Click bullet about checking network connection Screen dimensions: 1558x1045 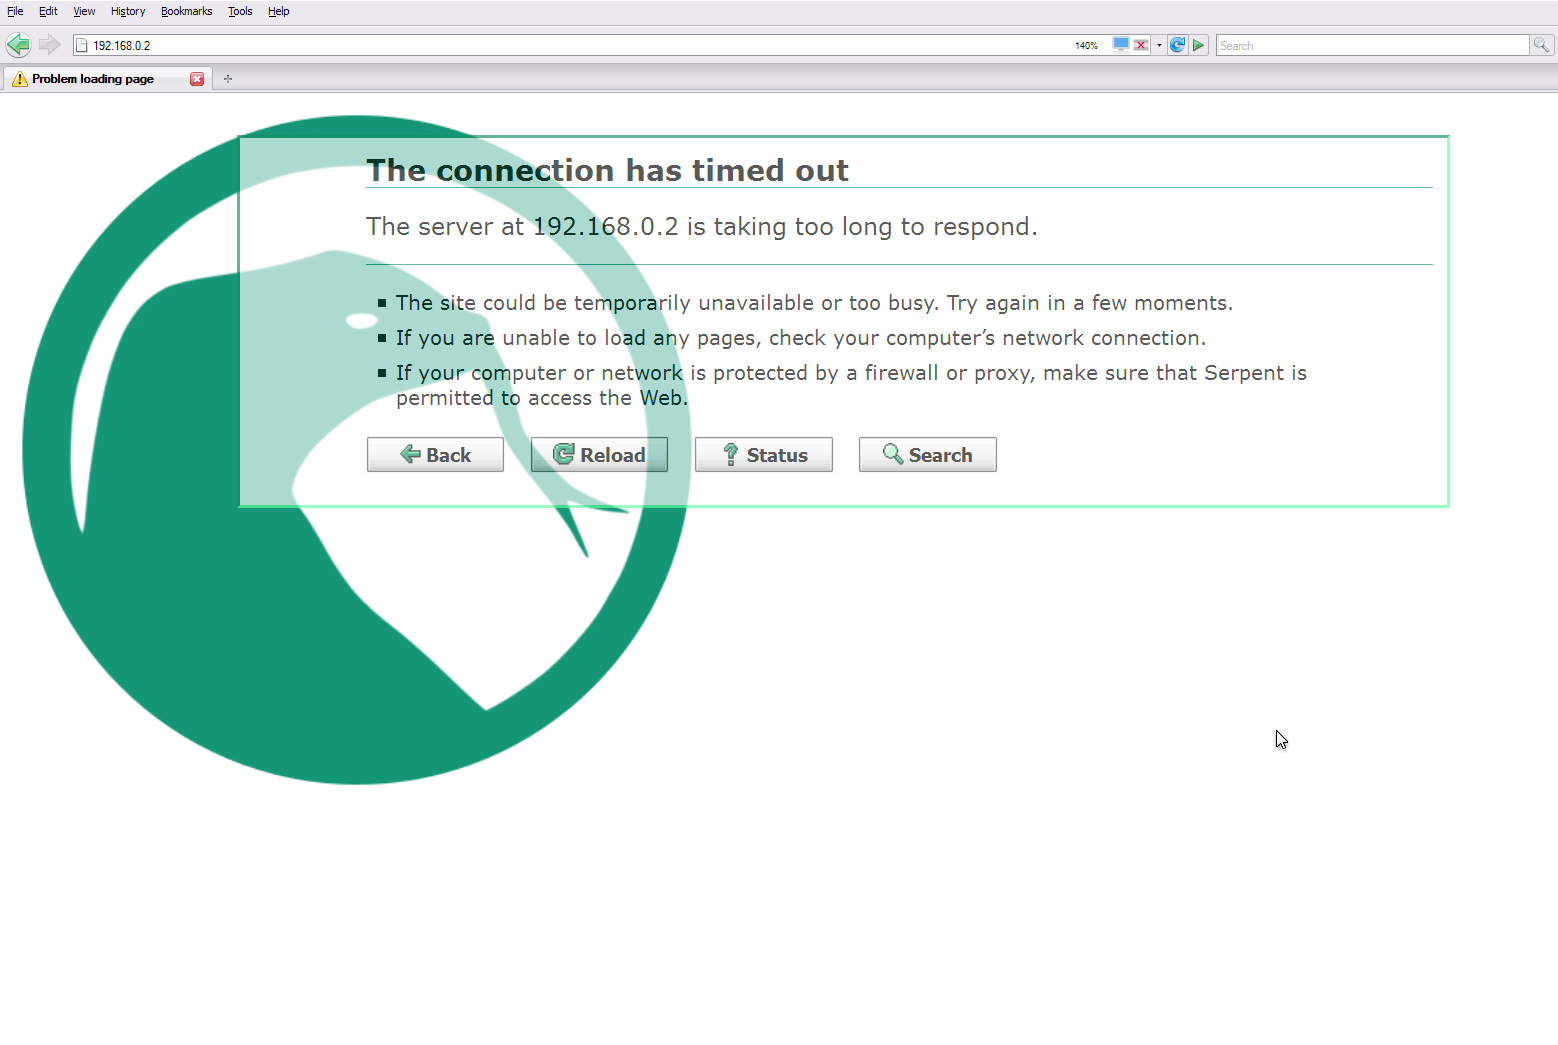point(801,338)
